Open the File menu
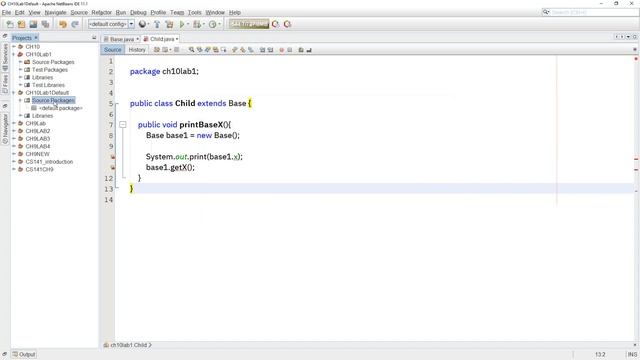Viewport: 640px width, 360px height. click(6, 13)
